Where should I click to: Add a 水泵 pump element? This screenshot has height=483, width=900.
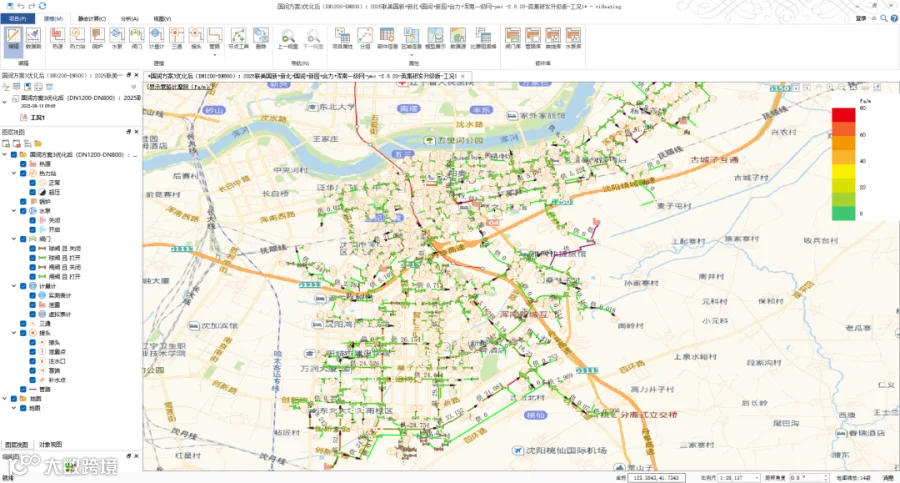coord(117,38)
